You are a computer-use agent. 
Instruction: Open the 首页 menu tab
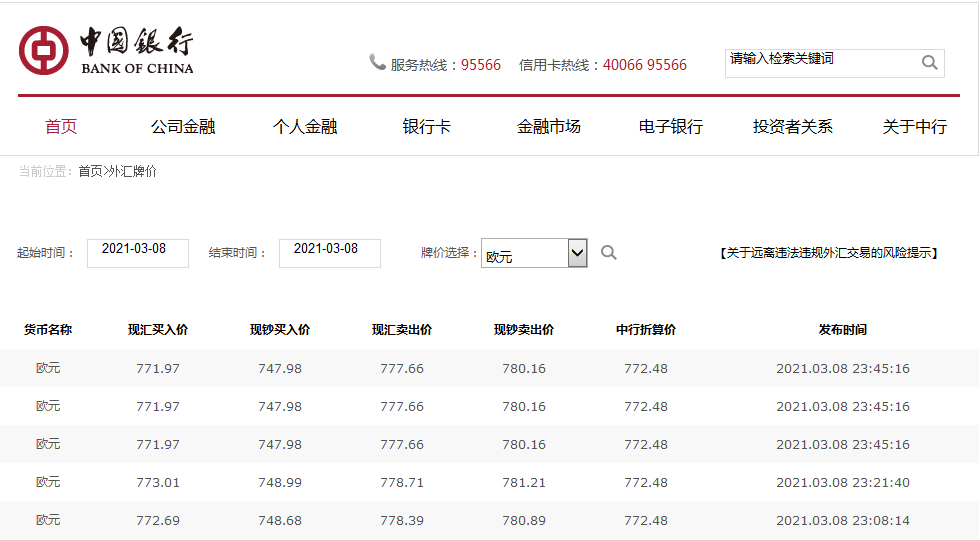61,127
